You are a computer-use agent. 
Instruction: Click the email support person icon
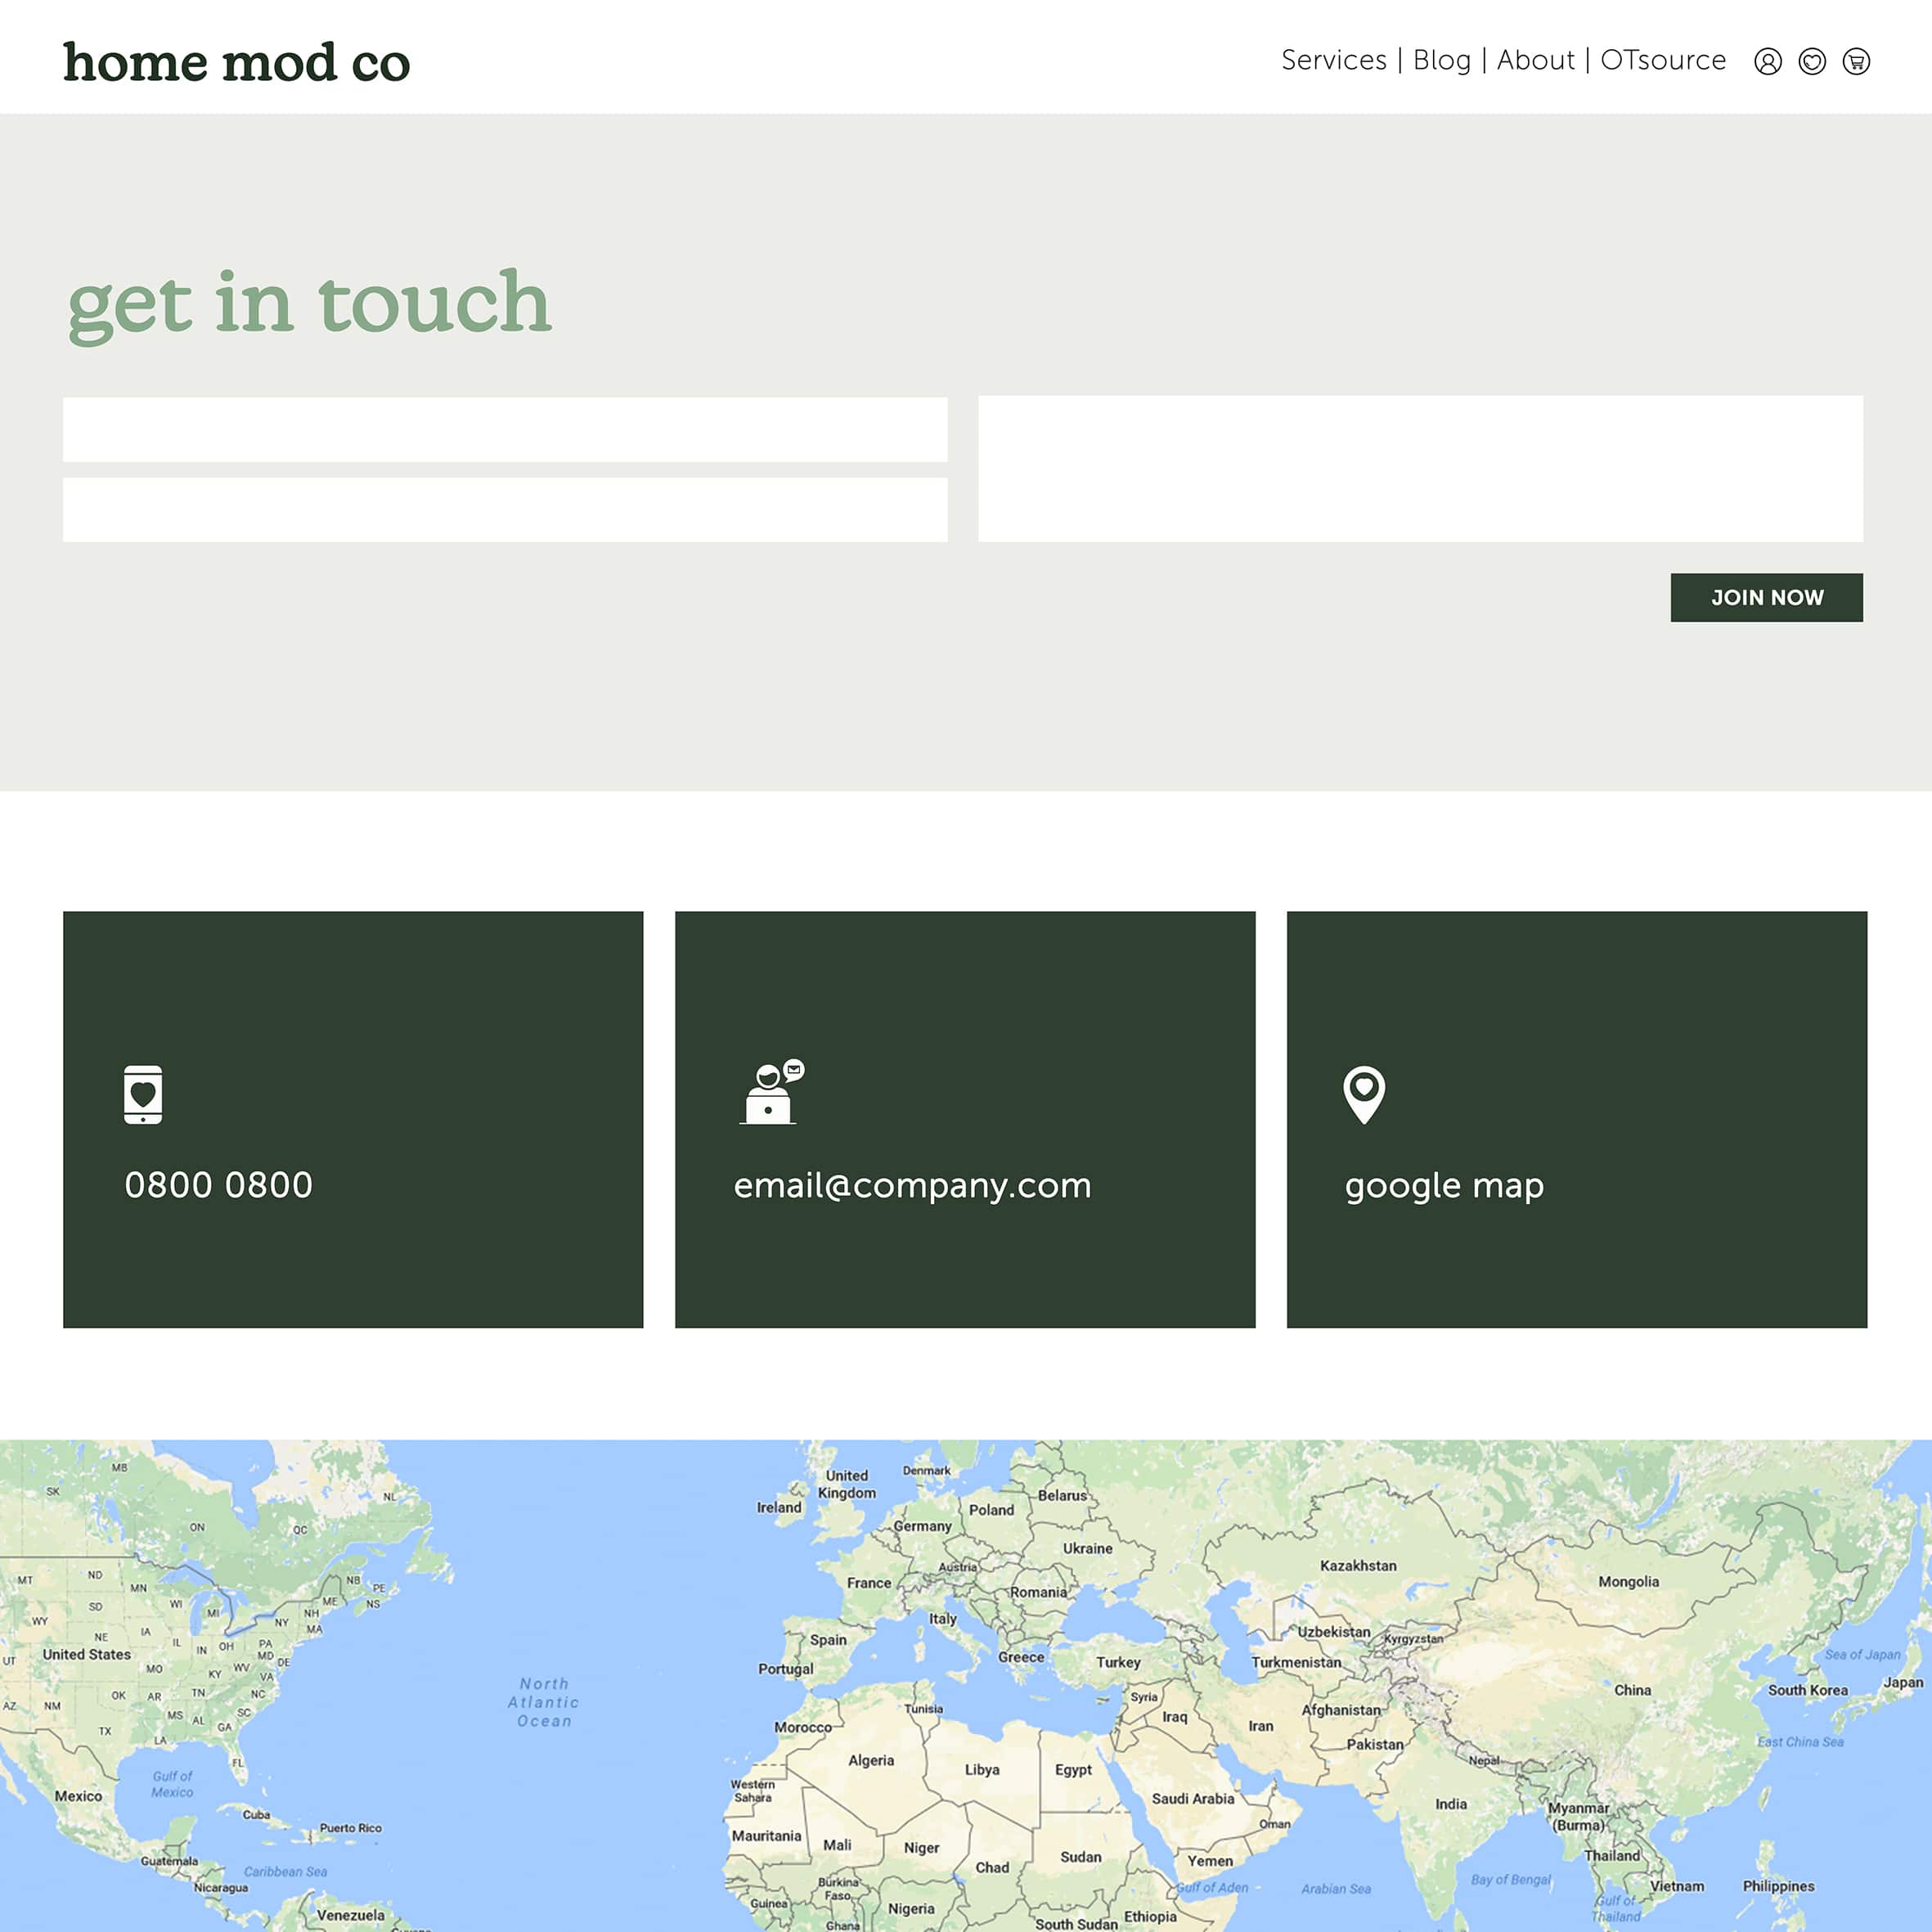click(771, 1092)
